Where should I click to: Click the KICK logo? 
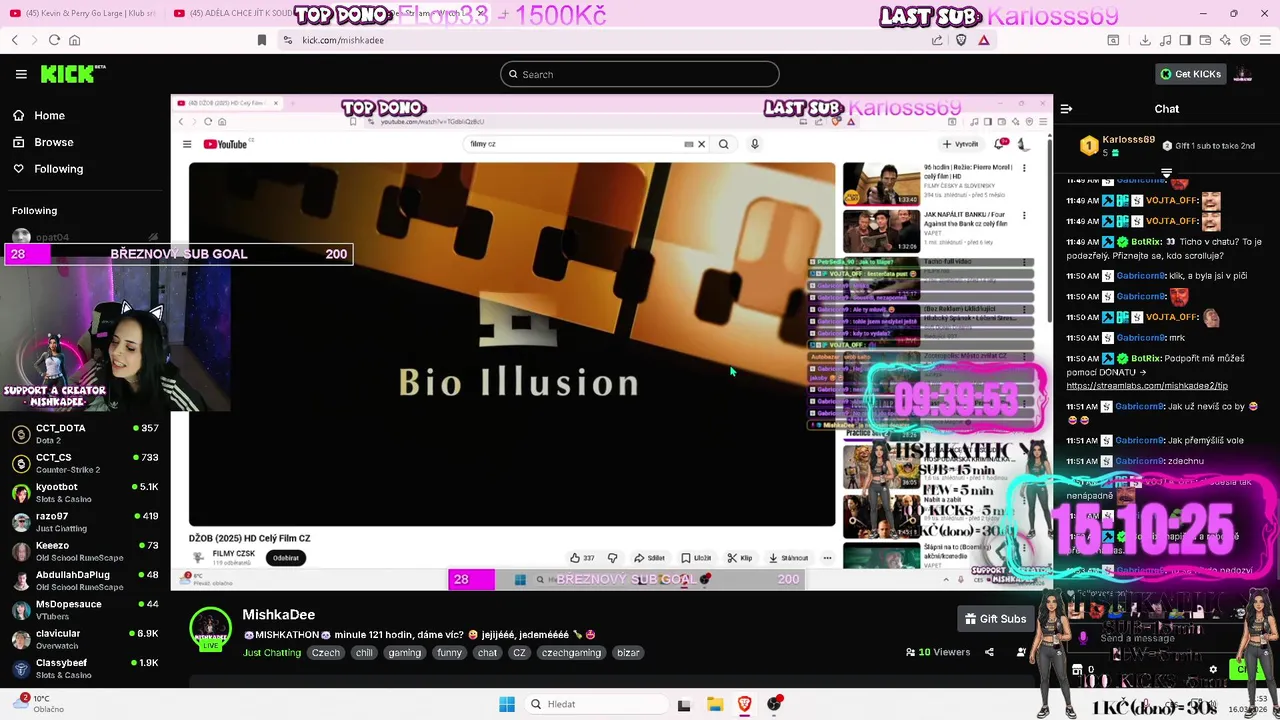point(72,74)
